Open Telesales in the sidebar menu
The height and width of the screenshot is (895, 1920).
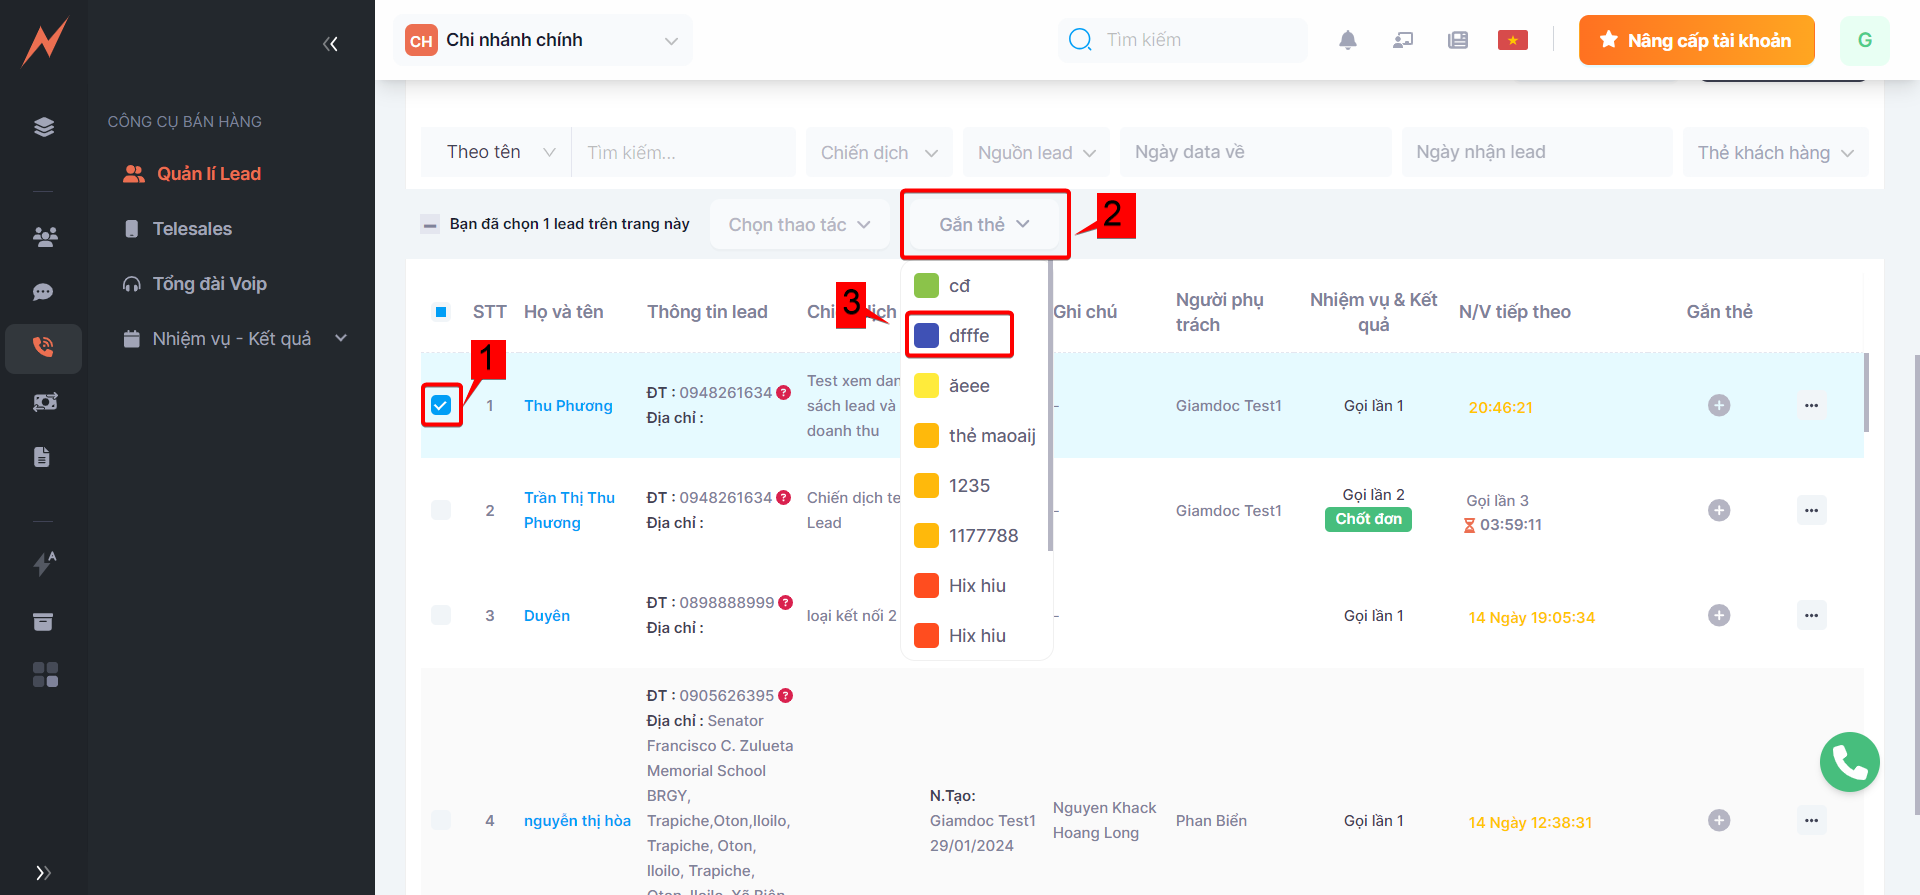192,229
